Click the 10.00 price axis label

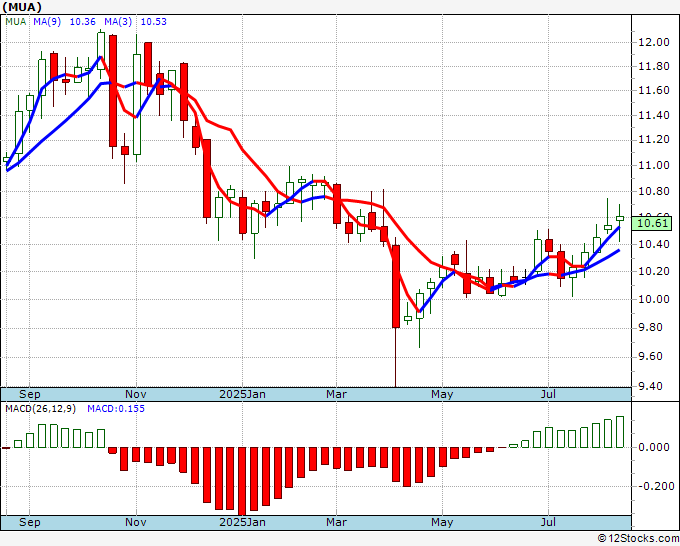tap(654, 299)
